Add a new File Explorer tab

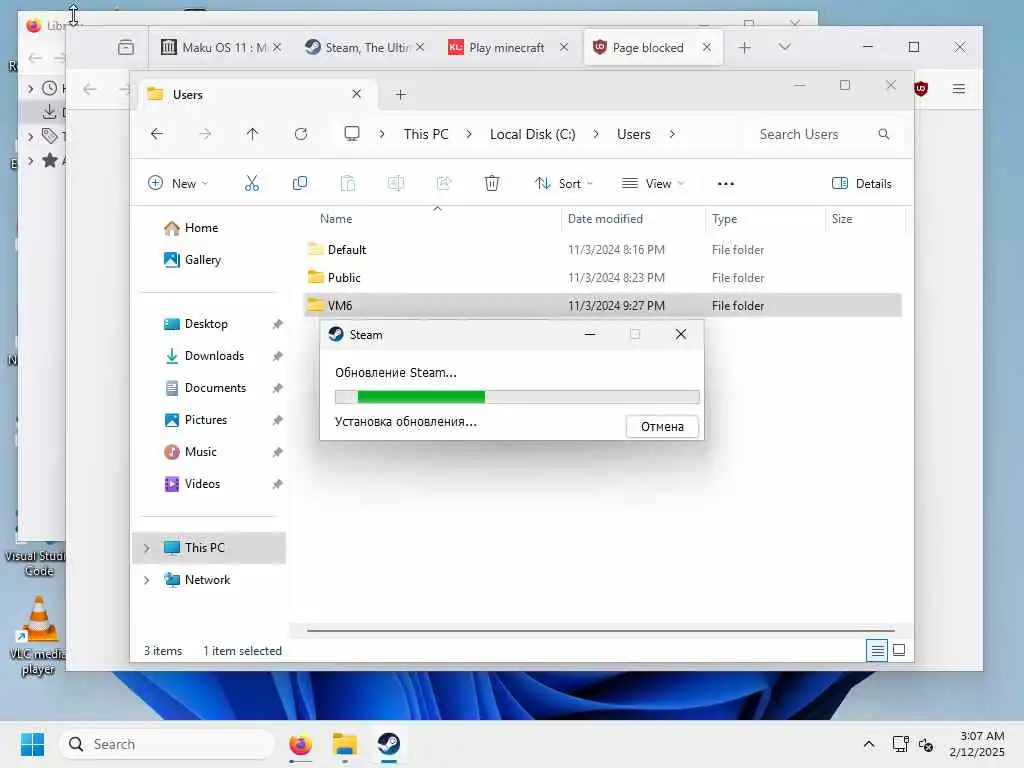[401, 95]
